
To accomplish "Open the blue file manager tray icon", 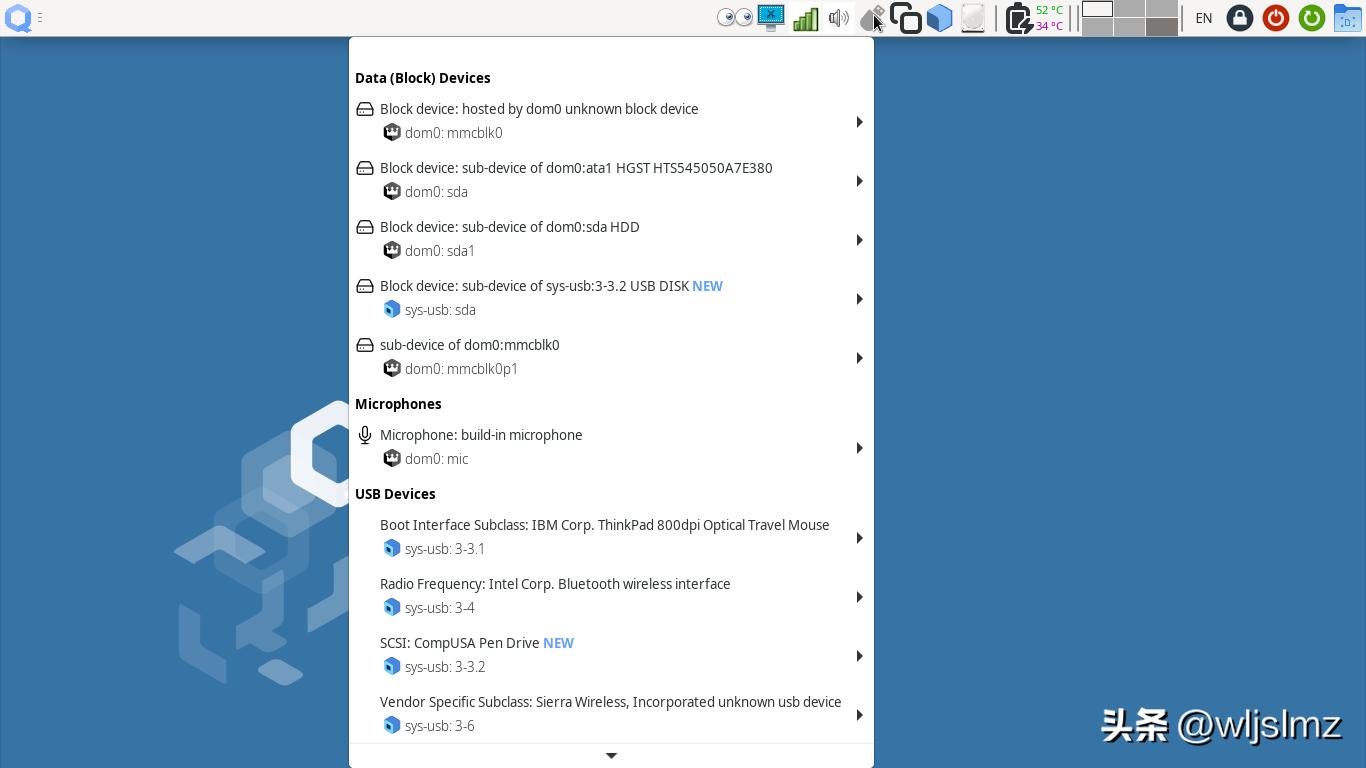I will coord(1348,17).
